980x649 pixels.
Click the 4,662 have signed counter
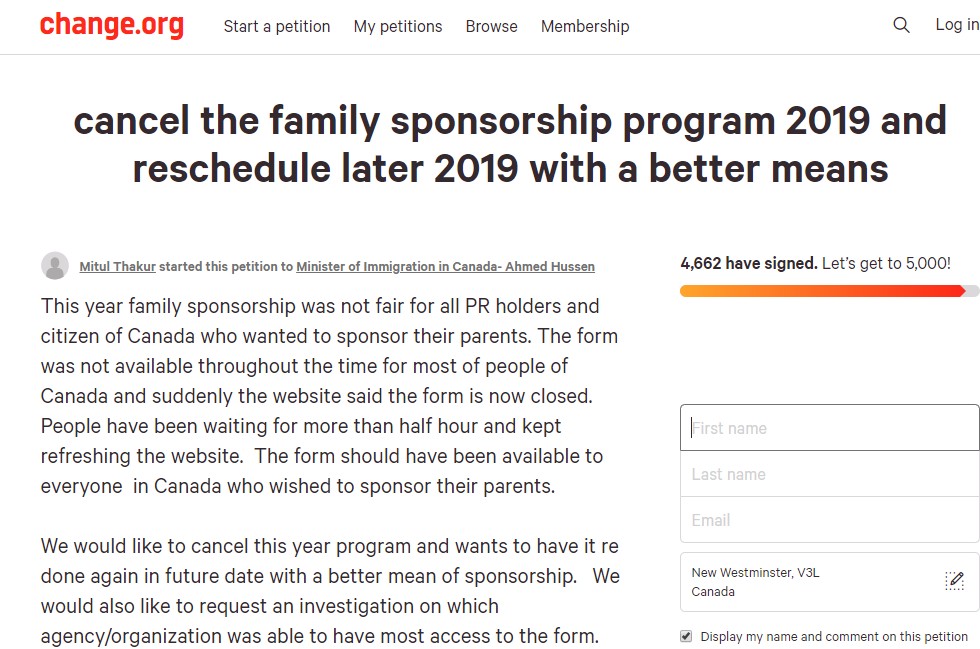point(748,264)
